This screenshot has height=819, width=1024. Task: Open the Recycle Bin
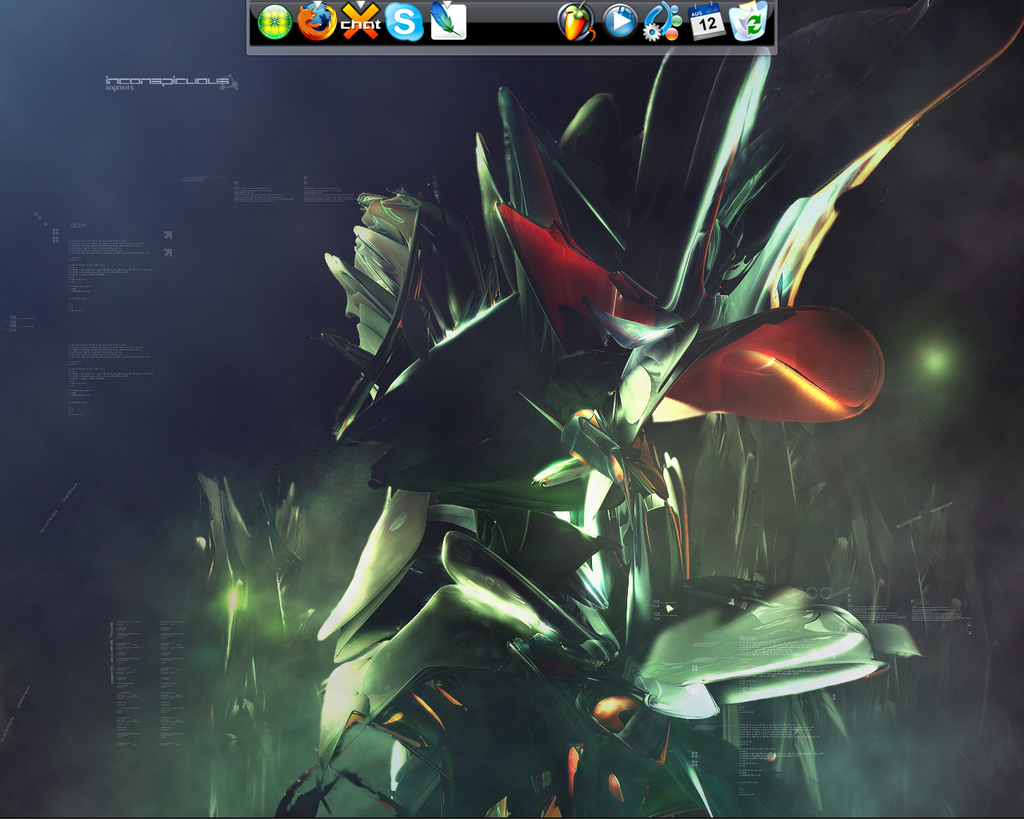(x=748, y=22)
